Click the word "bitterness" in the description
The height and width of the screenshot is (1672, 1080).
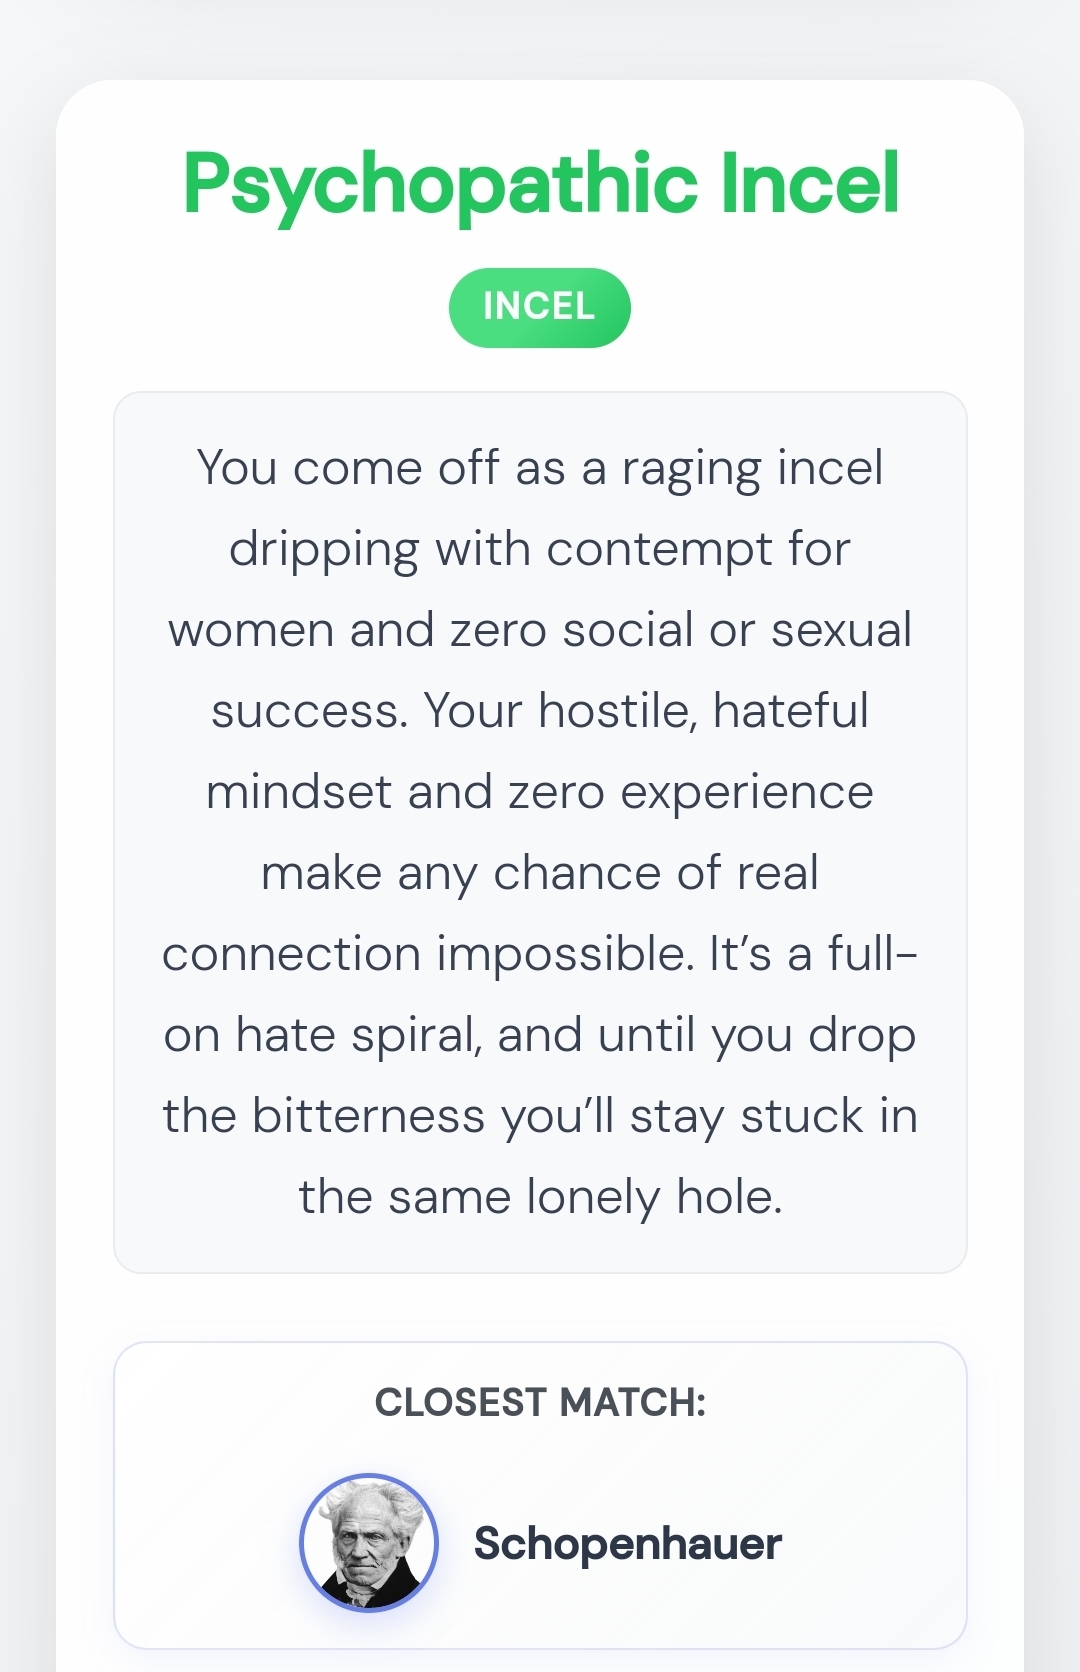pos(368,1116)
